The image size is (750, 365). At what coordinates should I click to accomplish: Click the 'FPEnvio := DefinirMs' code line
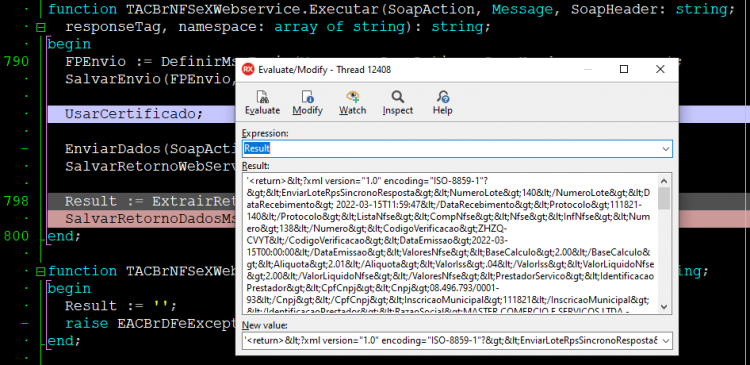coord(151,61)
